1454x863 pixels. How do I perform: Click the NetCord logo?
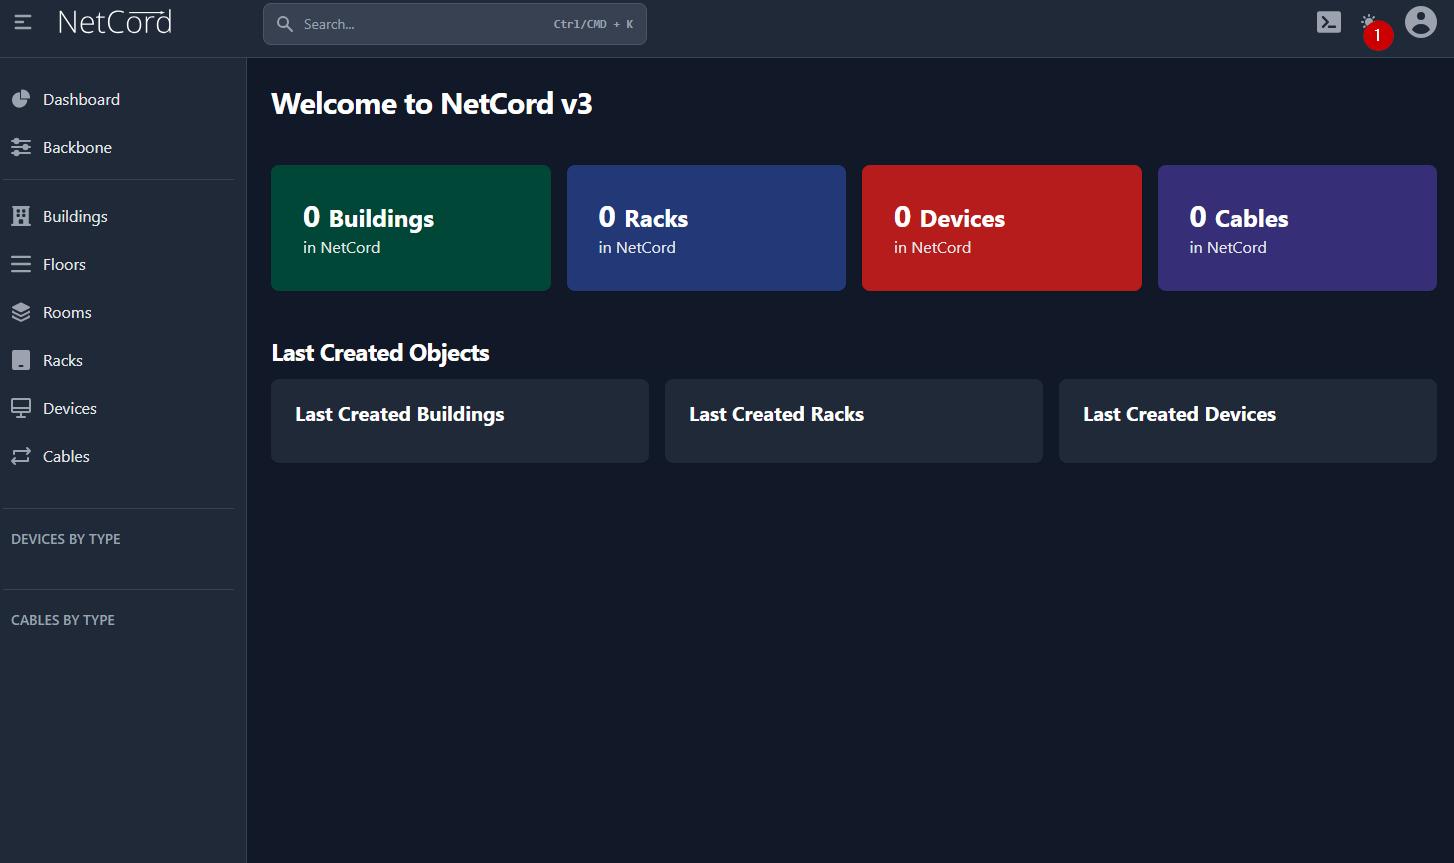click(x=115, y=22)
